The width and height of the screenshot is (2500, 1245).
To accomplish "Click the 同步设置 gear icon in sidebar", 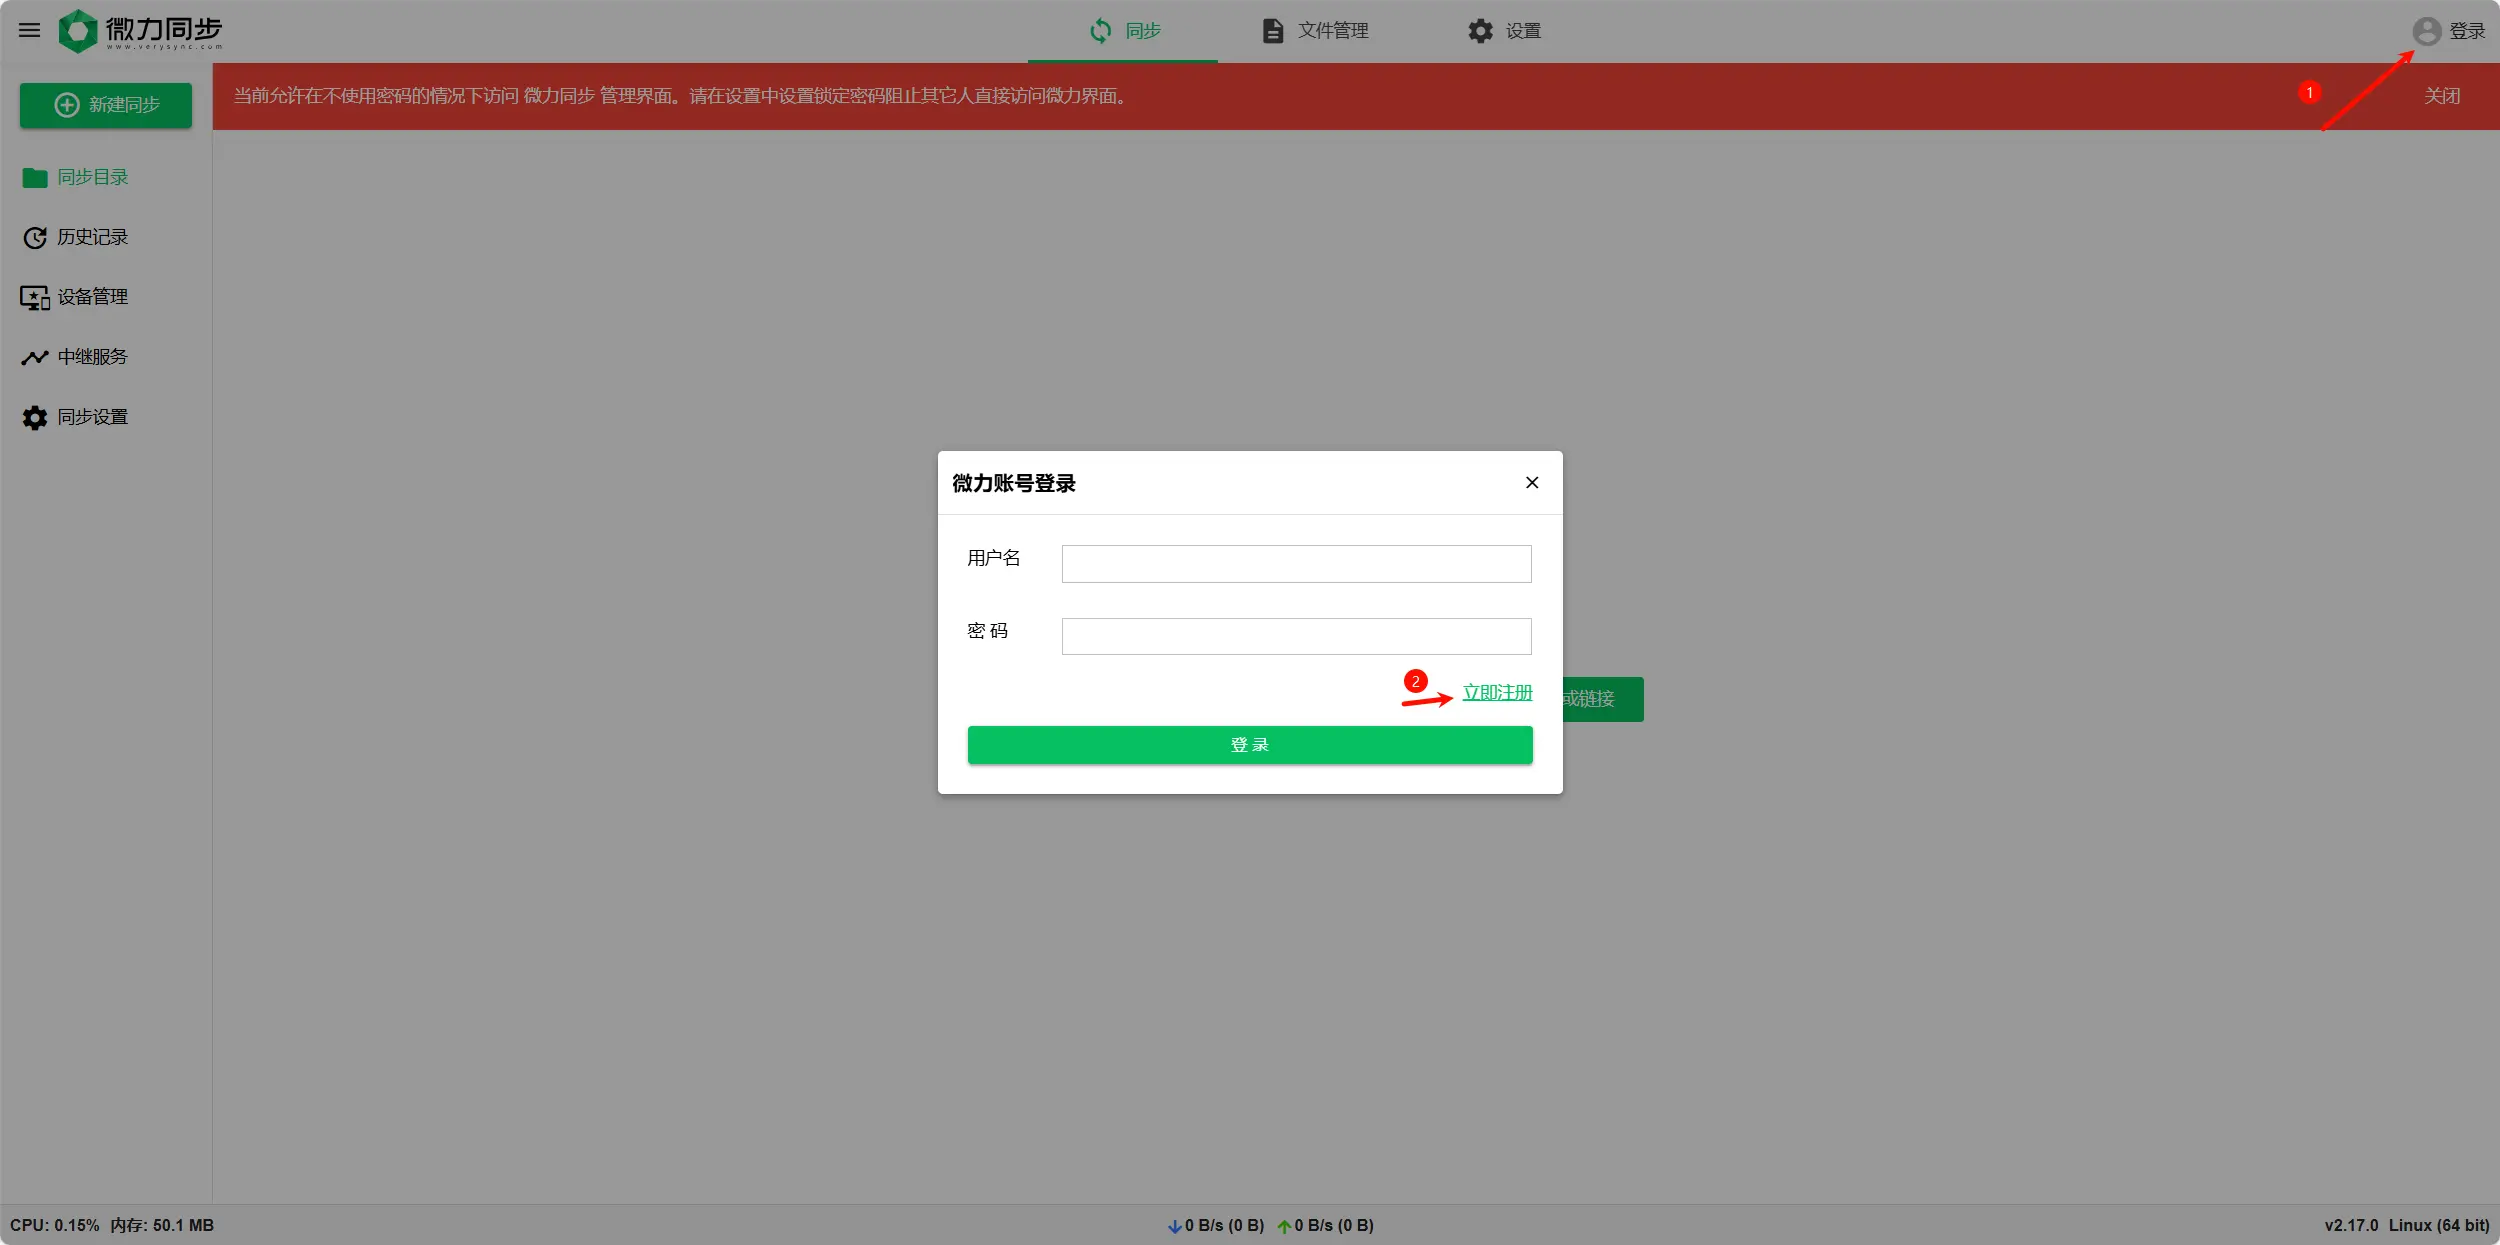I will [35, 417].
